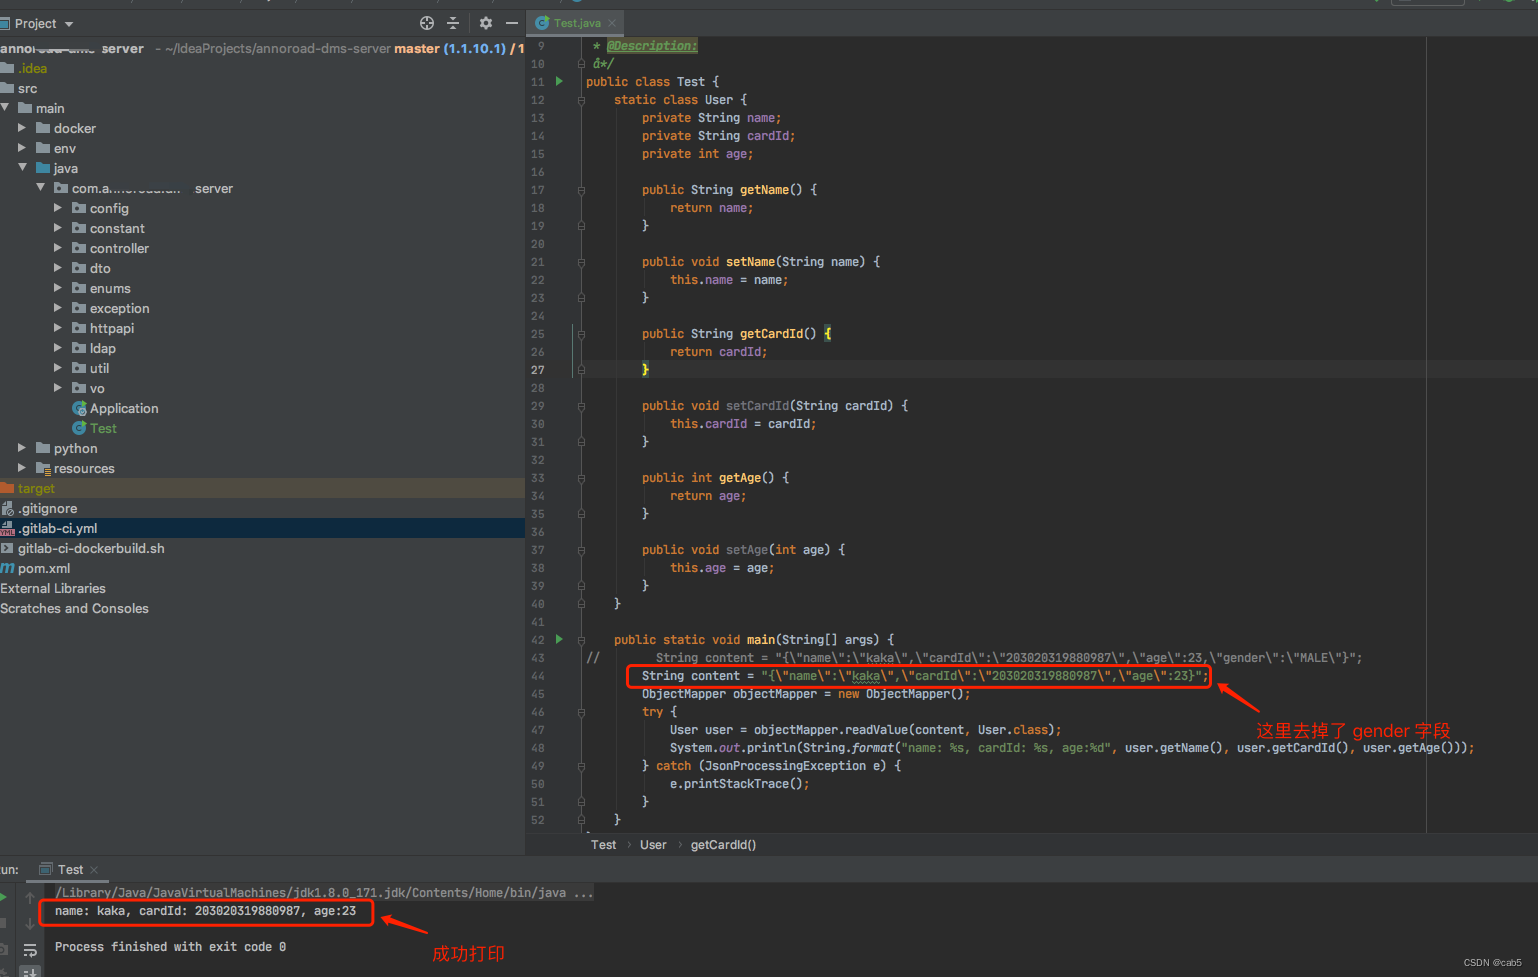Select Scratches and Consoles node
The height and width of the screenshot is (977, 1538).
tap(74, 608)
